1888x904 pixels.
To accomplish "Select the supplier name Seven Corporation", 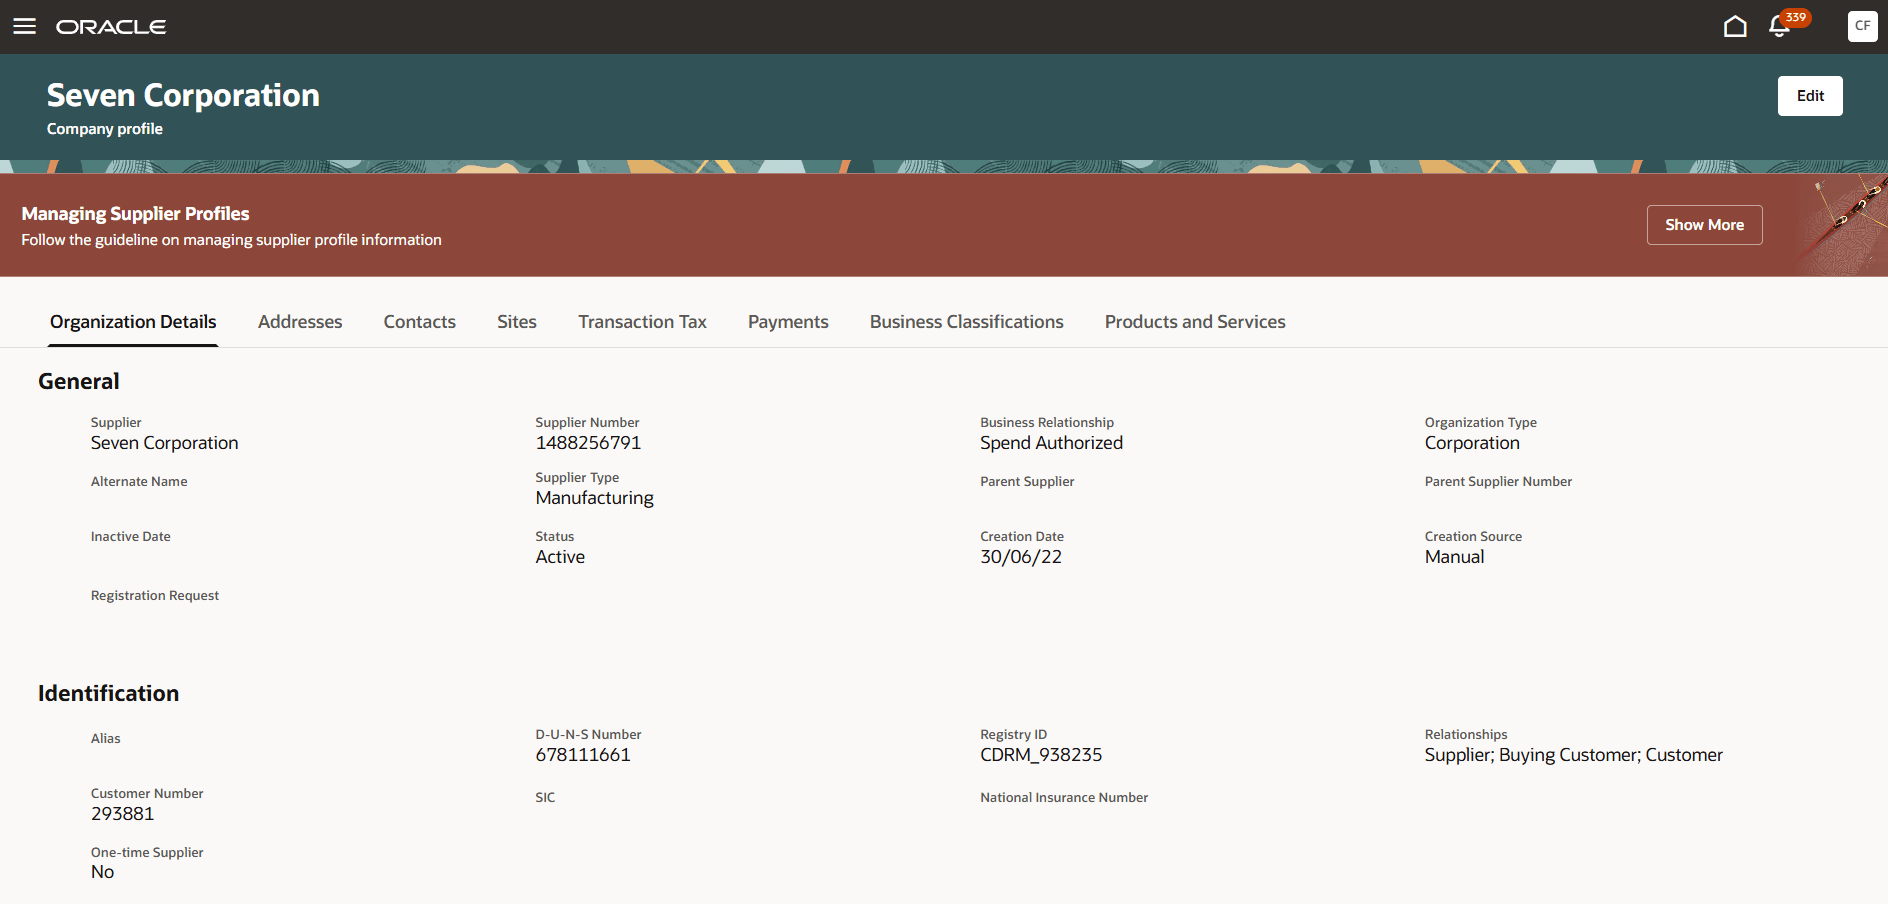I will coord(164,442).
